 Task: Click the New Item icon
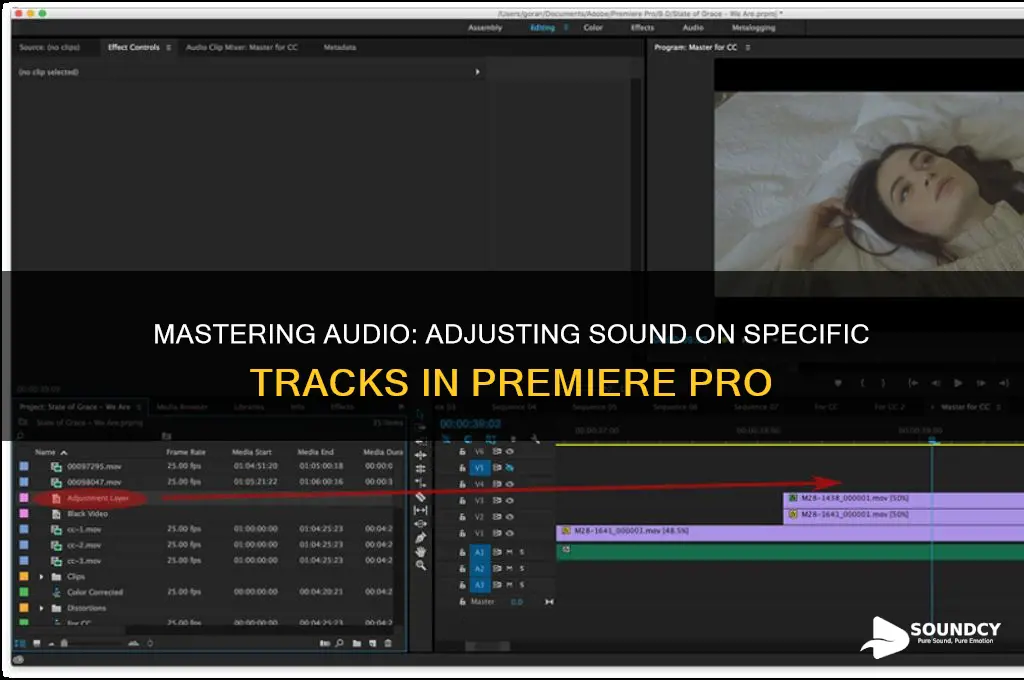point(372,643)
